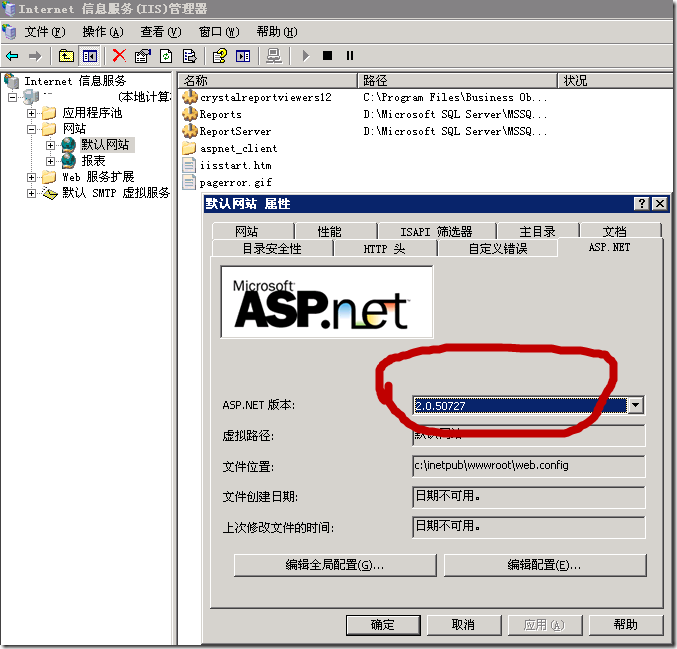Switch to the 自定义错误 tab
The width and height of the screenshot is (677, 649).
point(498,248)
